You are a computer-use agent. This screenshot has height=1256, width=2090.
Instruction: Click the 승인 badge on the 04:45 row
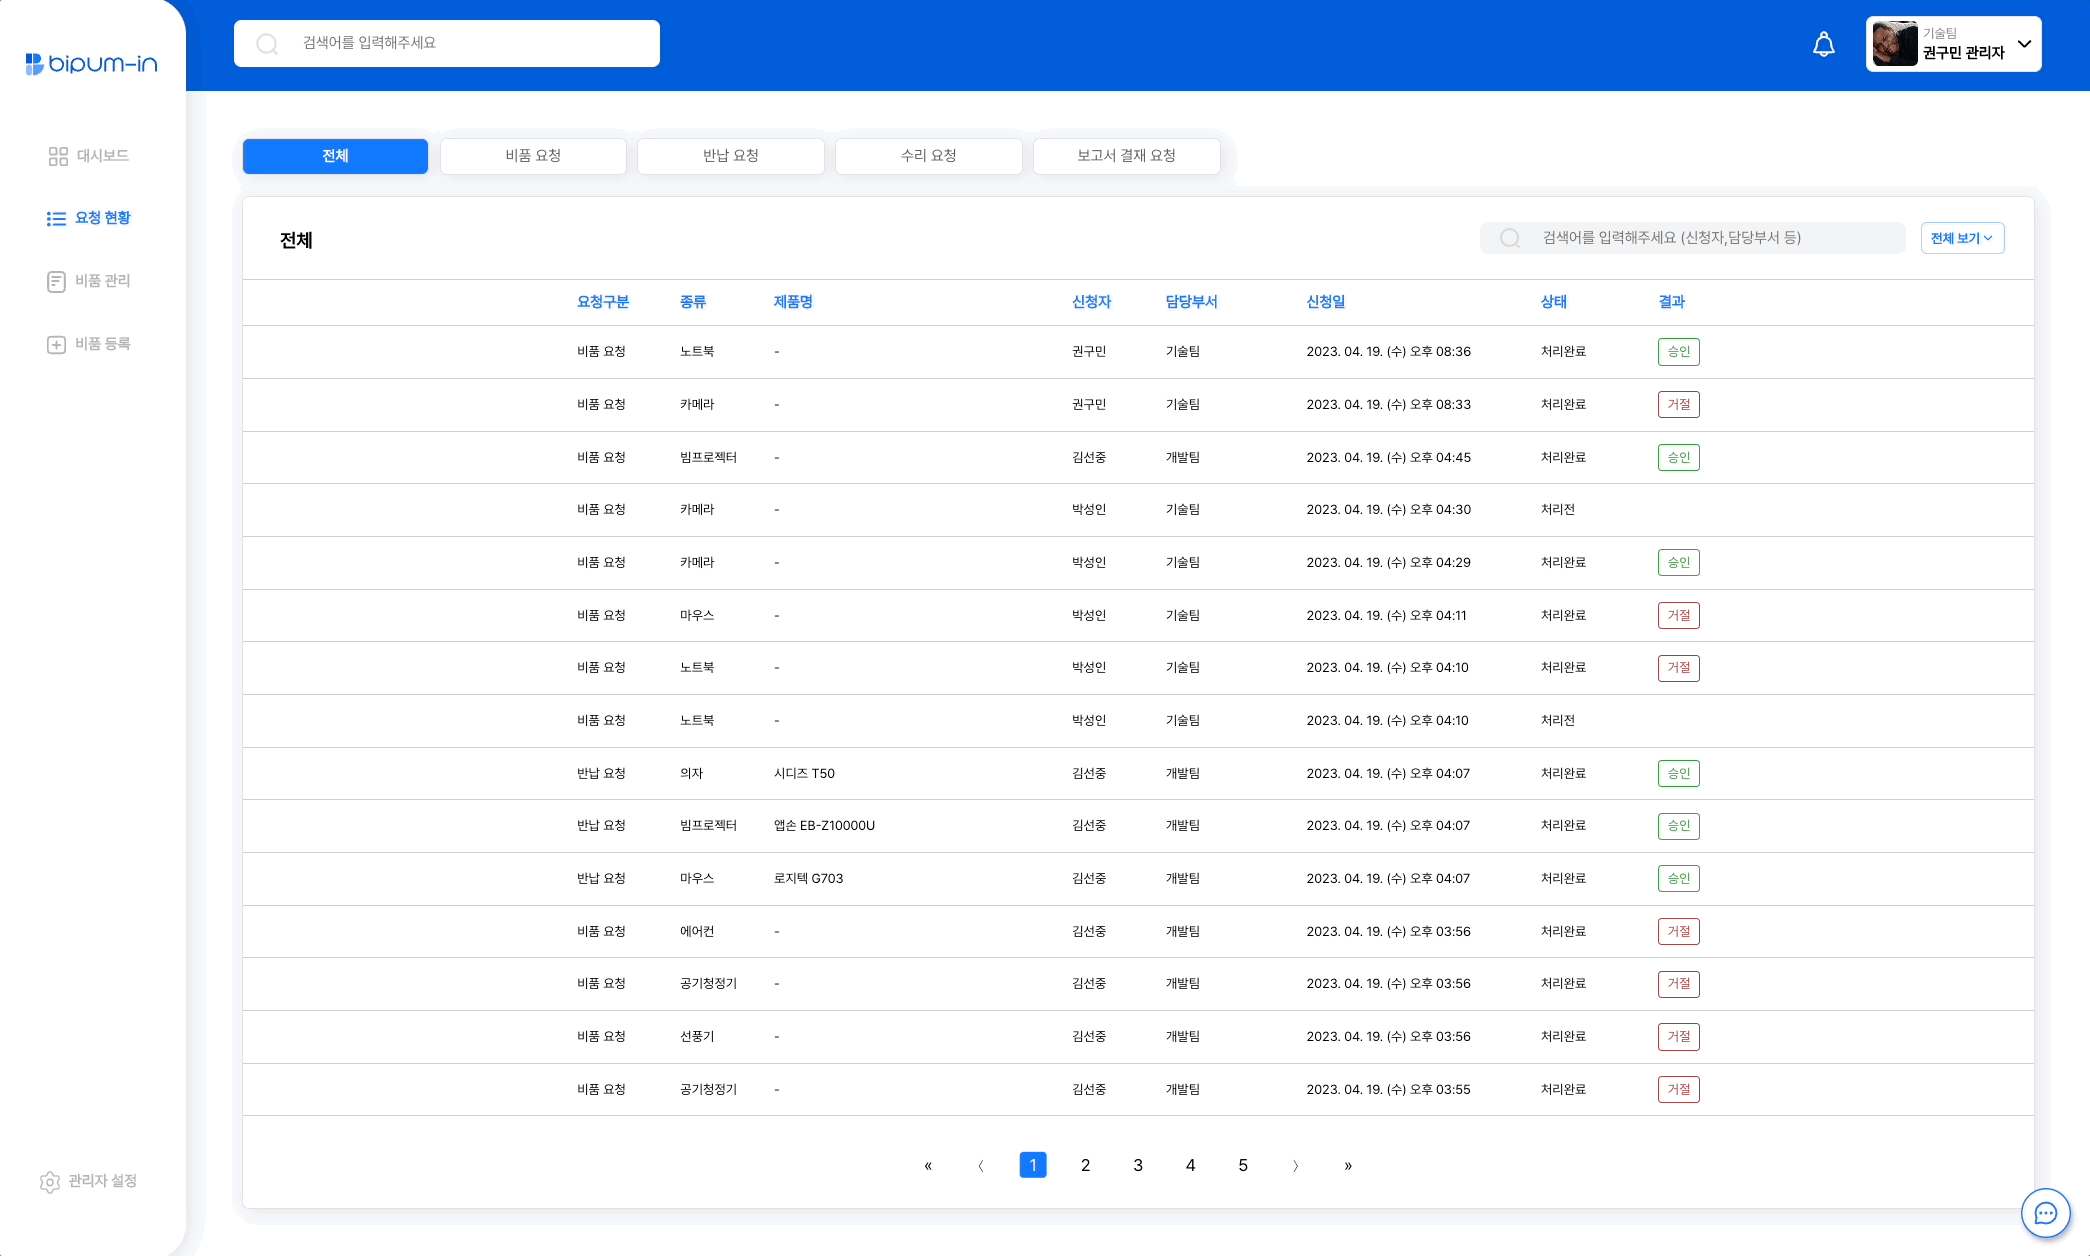coord(1679,458)
